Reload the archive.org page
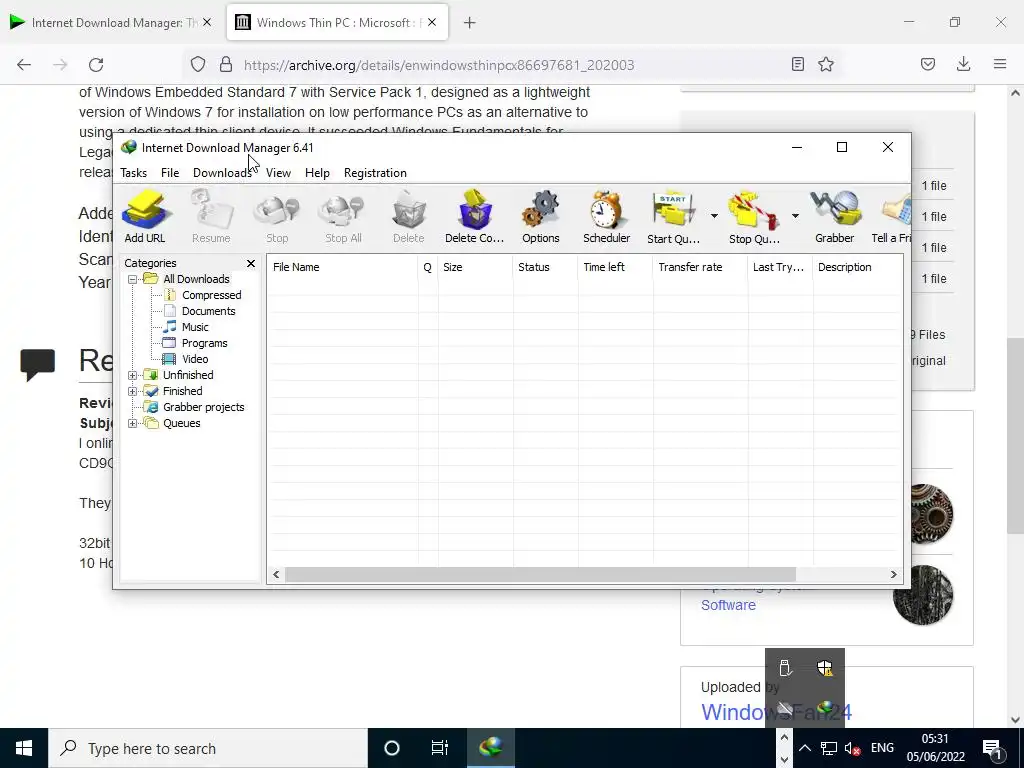 (x=96, y=65)
